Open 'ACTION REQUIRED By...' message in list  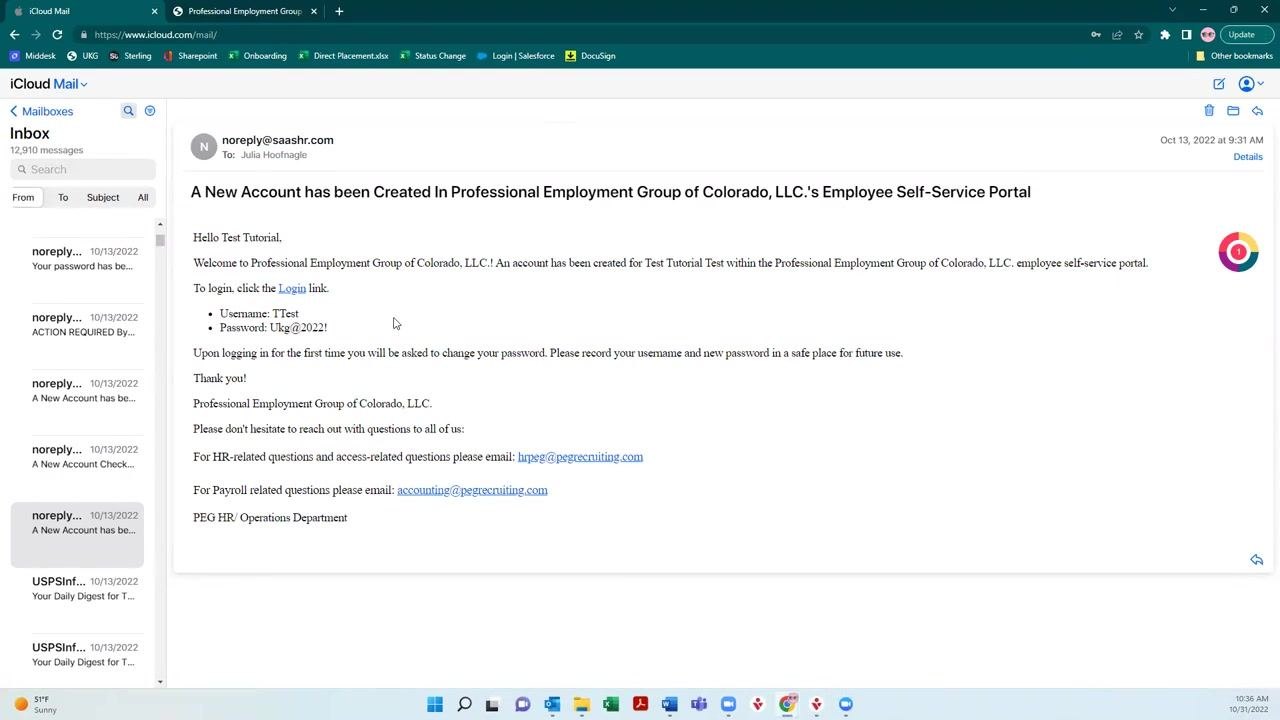point(78,325)
